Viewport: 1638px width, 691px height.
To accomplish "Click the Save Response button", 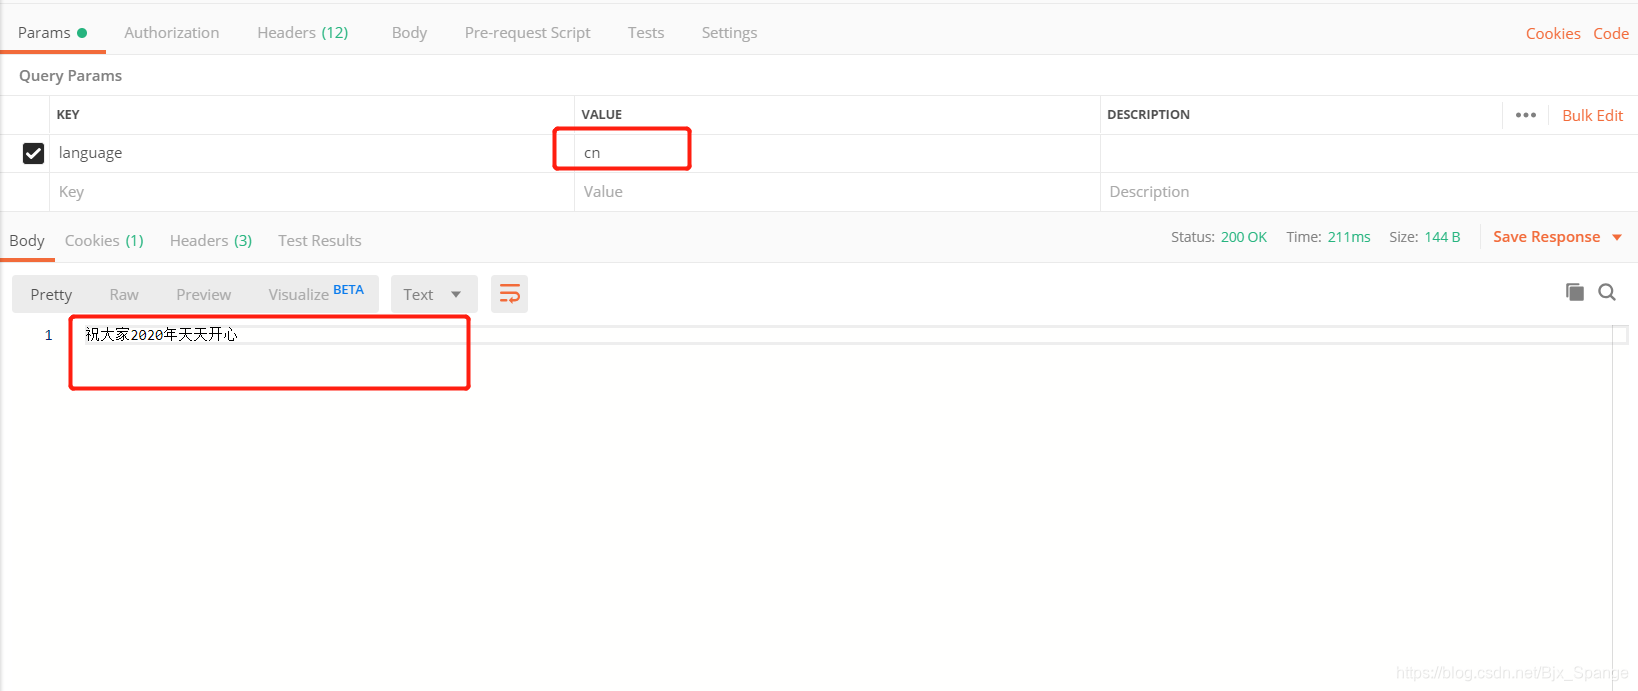I will coord(1546,236).
